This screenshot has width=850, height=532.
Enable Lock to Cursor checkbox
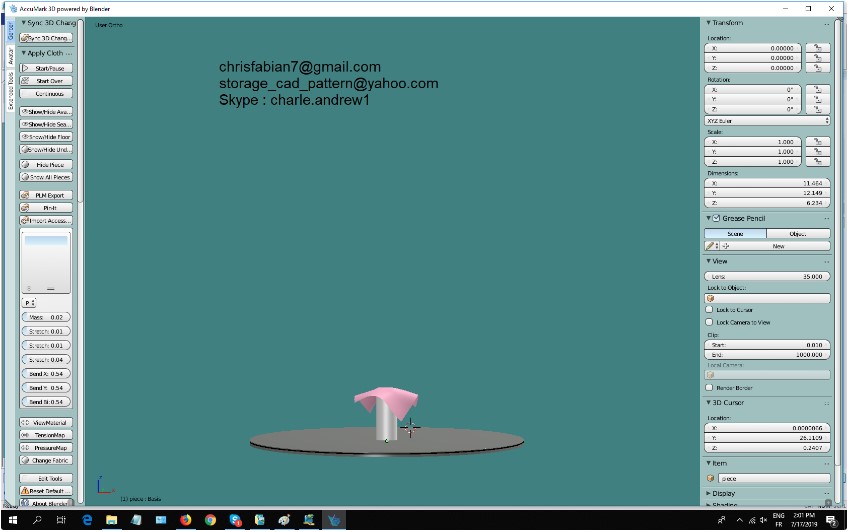tap(709, 310)
